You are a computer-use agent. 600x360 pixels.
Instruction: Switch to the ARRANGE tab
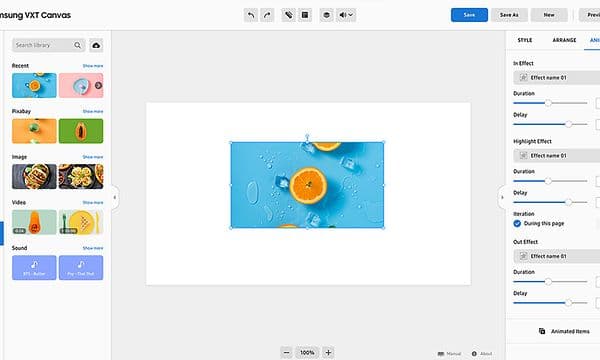(564, 40)
